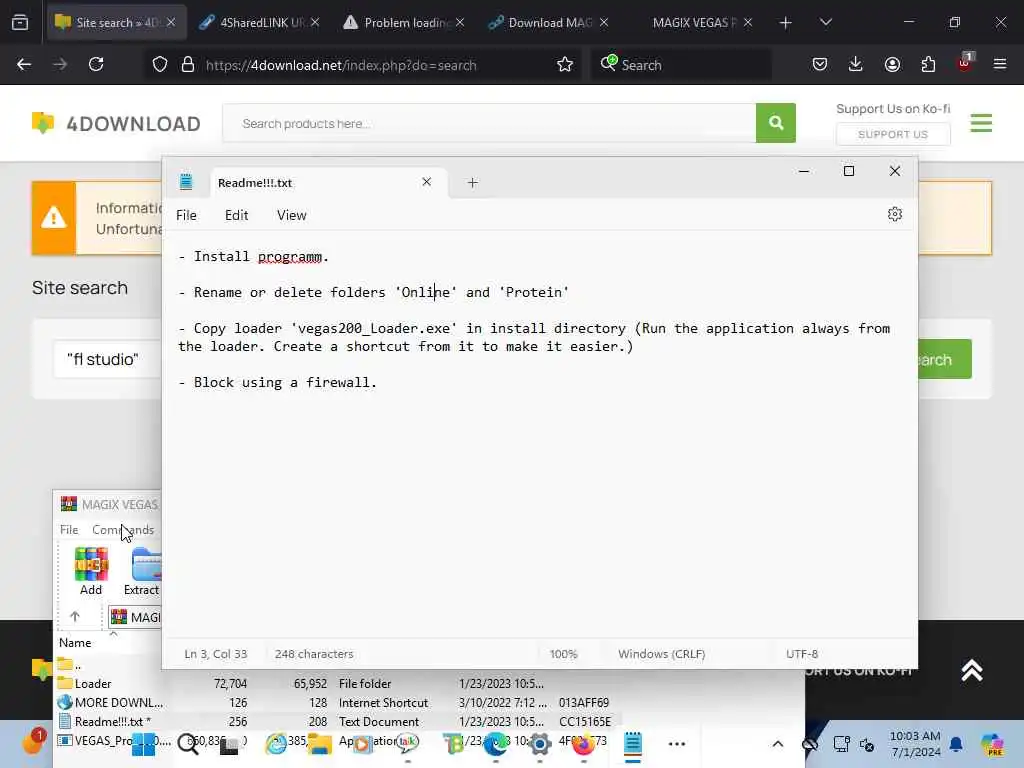Open Notepad Edit menu
The height and width of the screenshot is (768, 1024).
[x=236, y=215]
